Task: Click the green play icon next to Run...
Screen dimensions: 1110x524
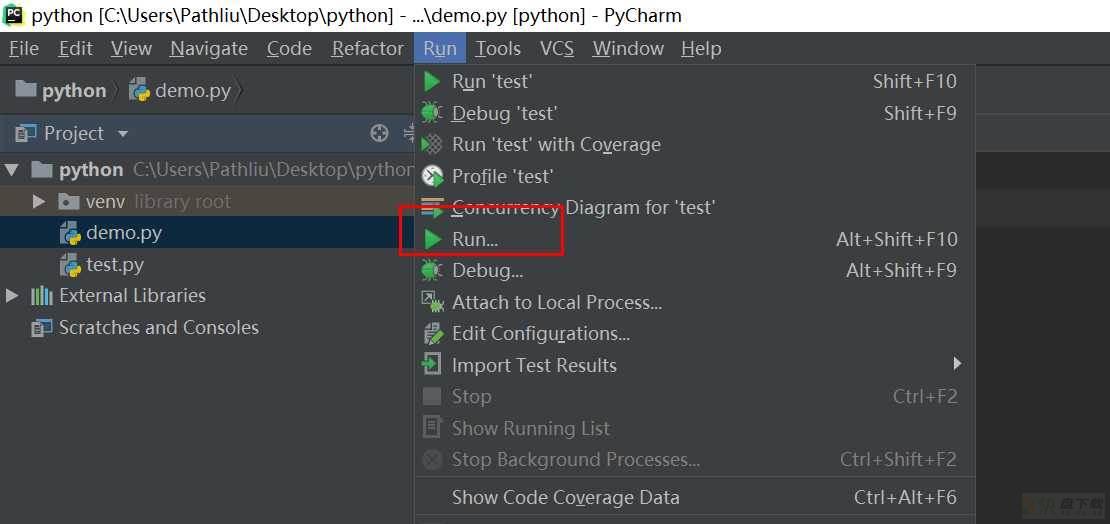Action: 432,239
